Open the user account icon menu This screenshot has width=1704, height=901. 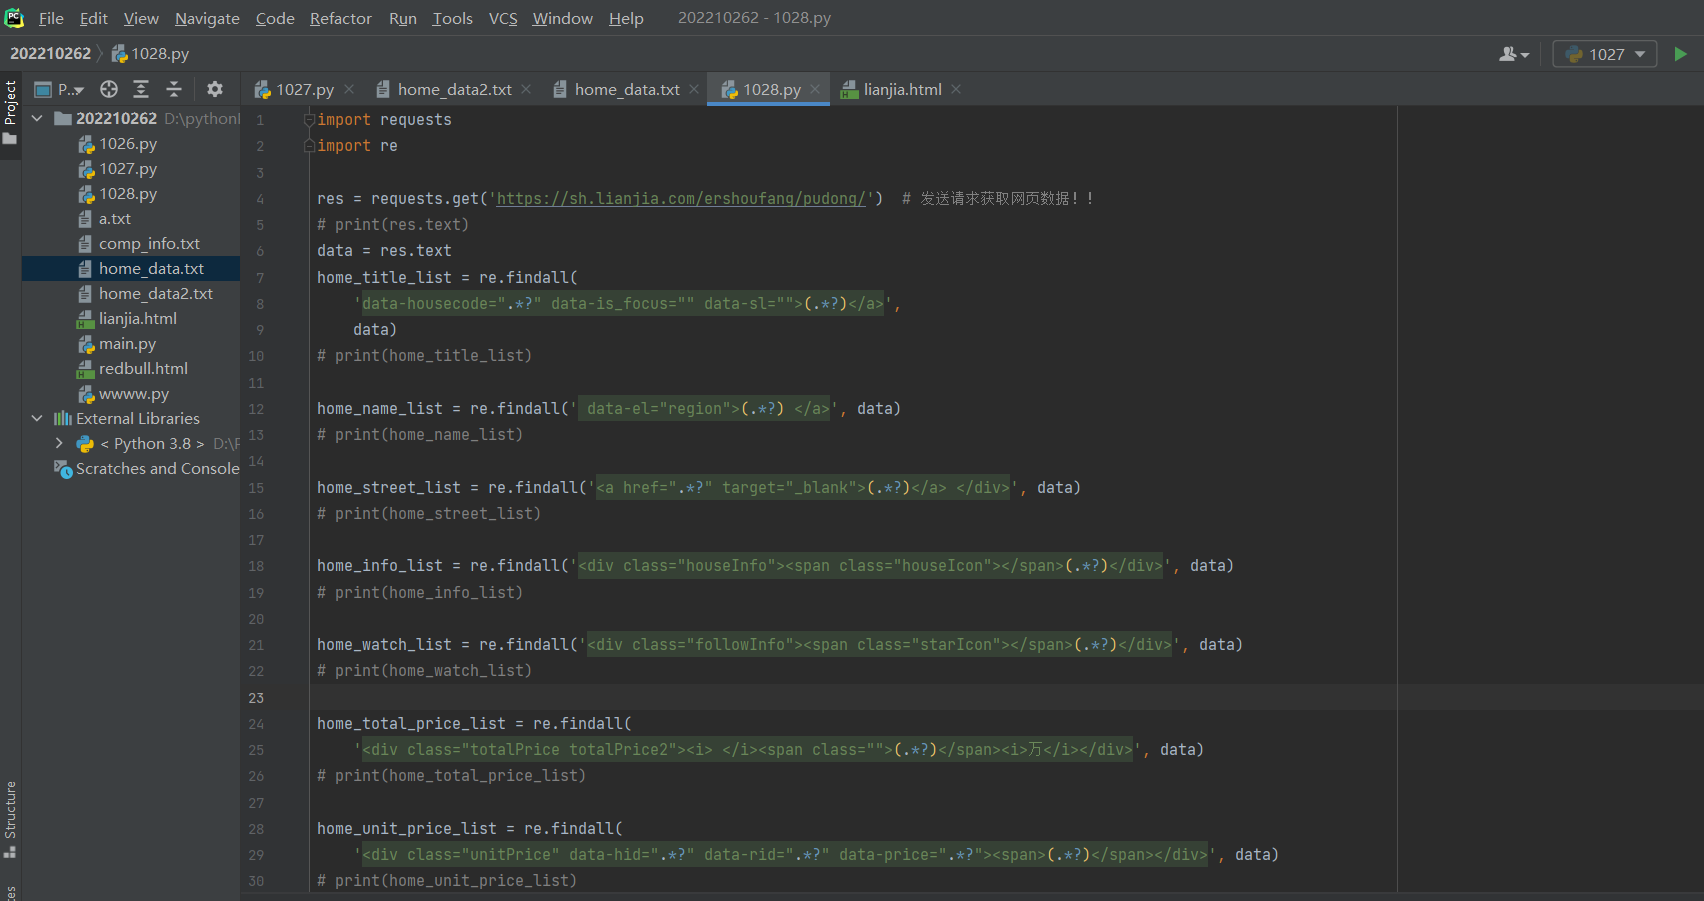[1514, 54]
